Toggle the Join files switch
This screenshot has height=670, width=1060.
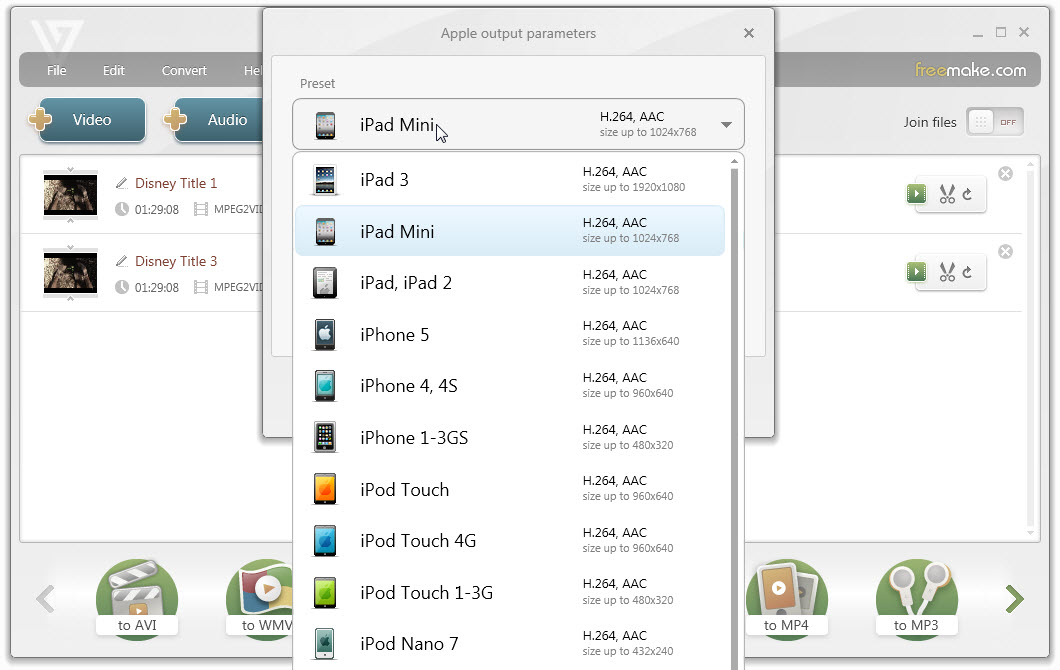pos(994,122)
